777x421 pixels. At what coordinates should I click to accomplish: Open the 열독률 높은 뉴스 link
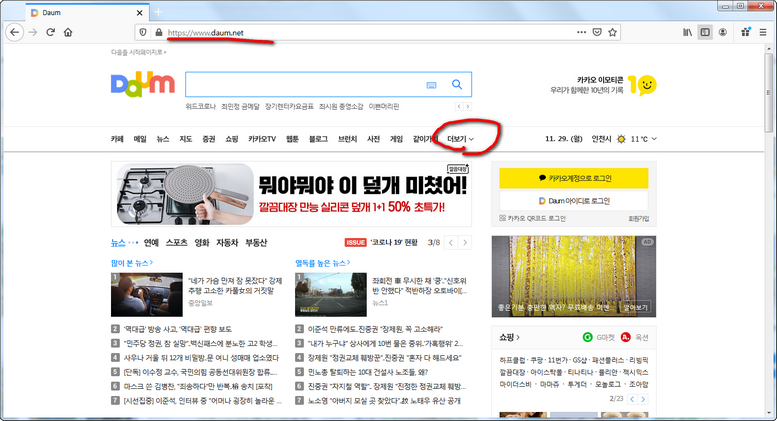(323, 263)
